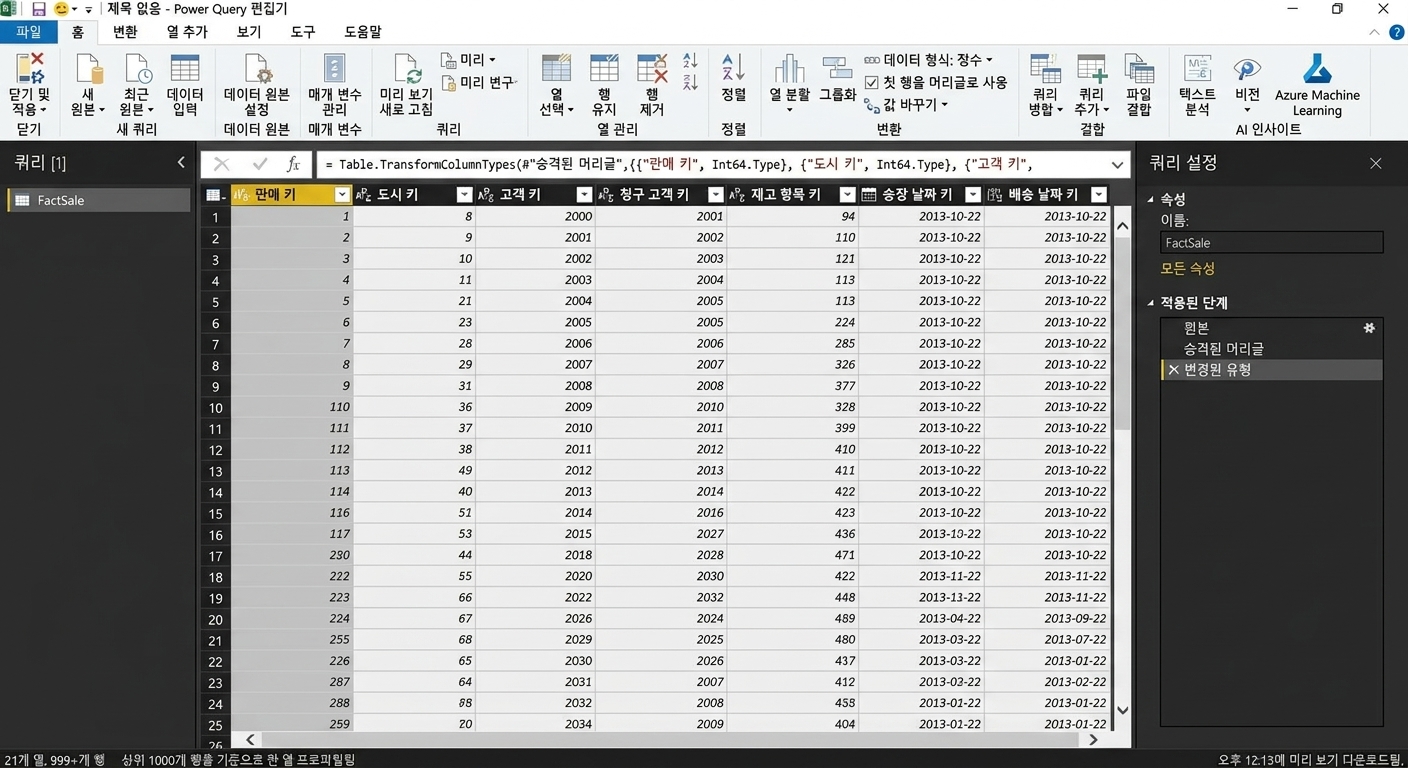Open filter dropdown for 도시 키 column
Screen dimensions: 1408x768
tap(464, 195)
